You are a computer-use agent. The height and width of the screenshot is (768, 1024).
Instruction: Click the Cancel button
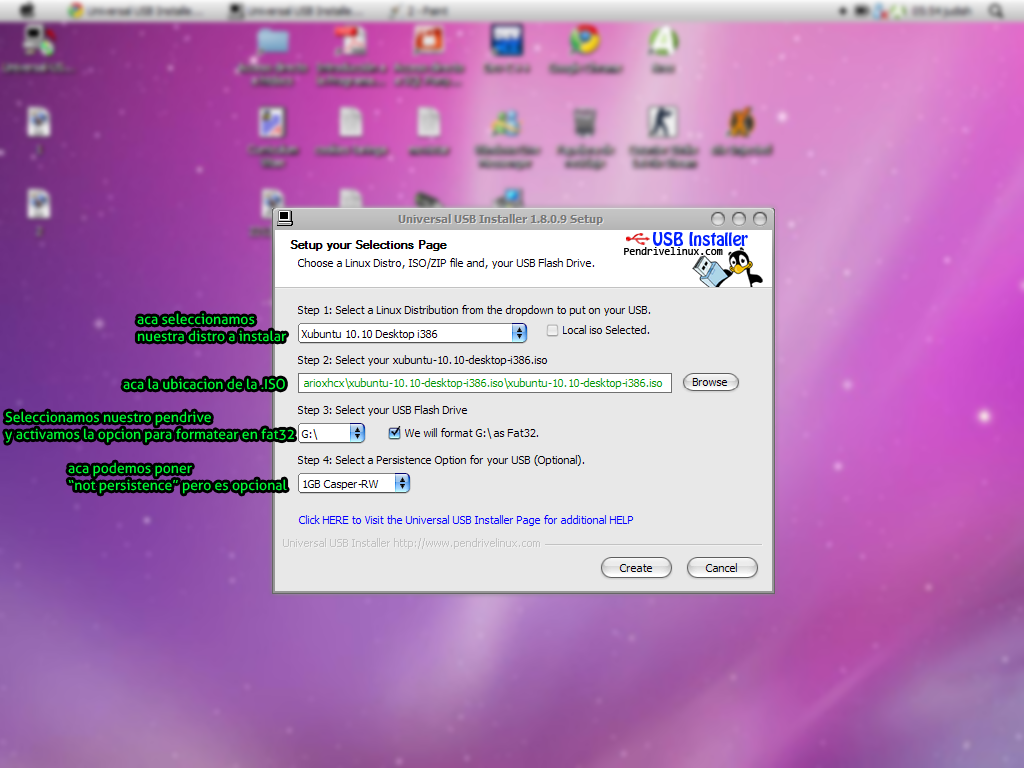click(x=722, y=568)
